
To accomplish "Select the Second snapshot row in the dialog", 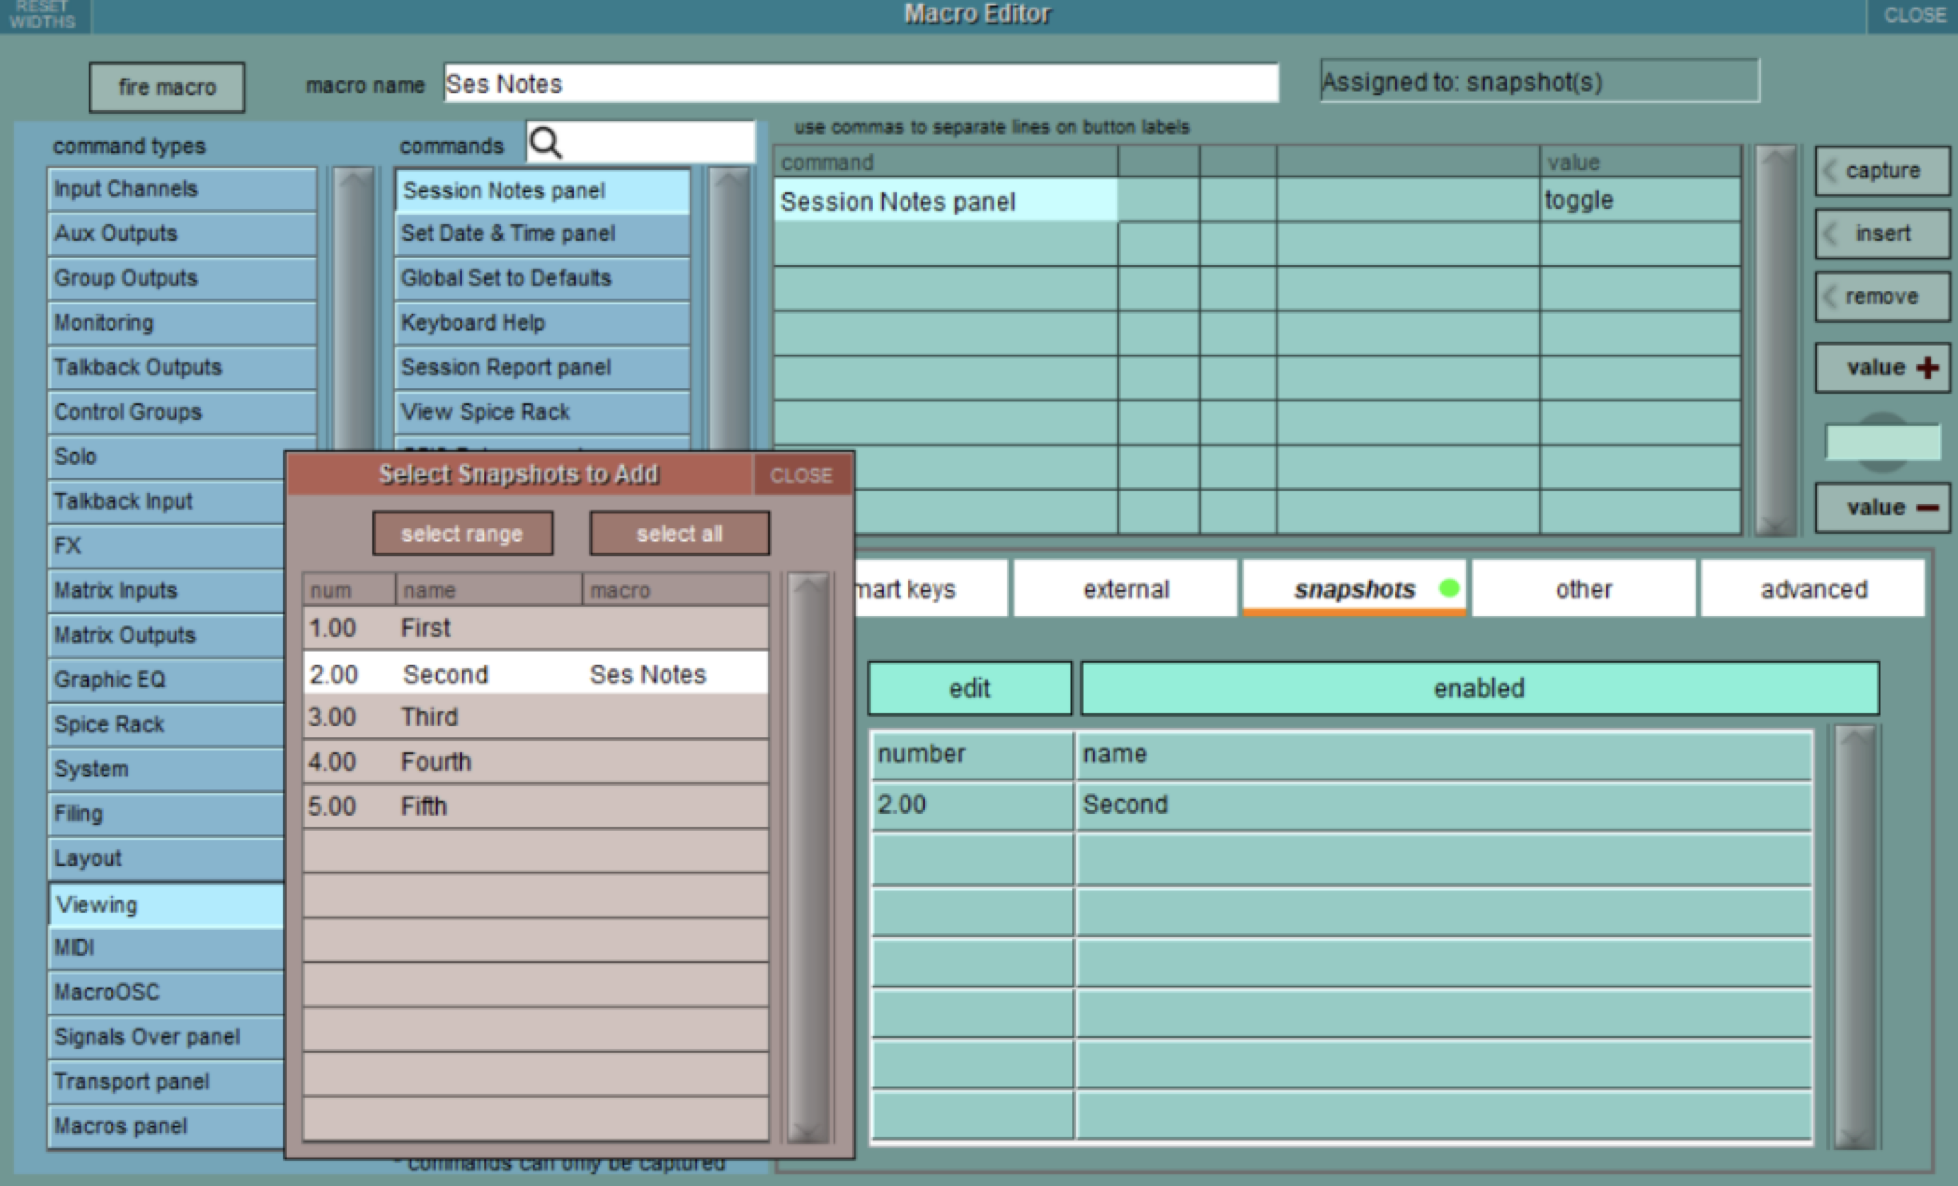I will click(535, 674).
